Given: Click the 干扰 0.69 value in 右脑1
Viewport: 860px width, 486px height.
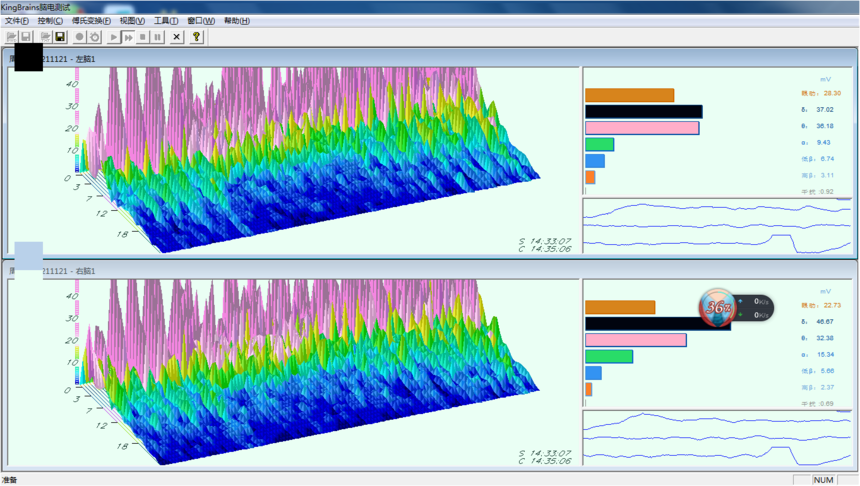Looking at the screenshot, I should (x=817, y=404).
